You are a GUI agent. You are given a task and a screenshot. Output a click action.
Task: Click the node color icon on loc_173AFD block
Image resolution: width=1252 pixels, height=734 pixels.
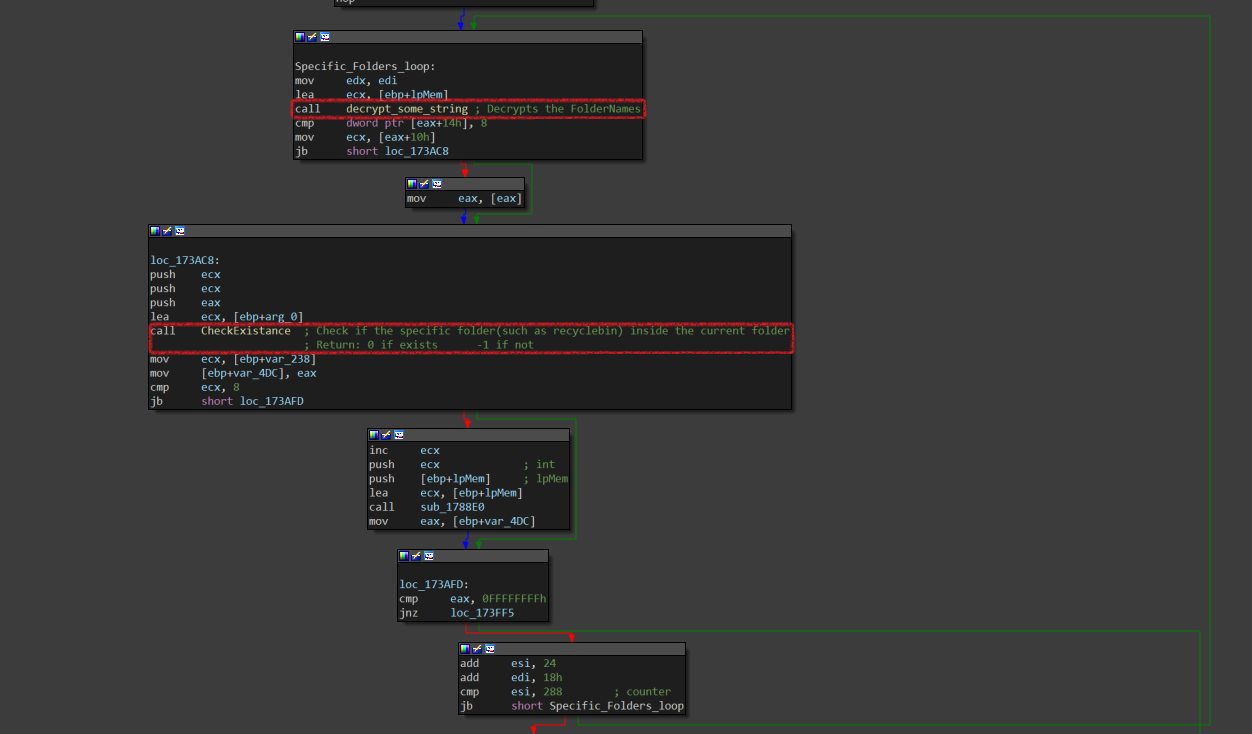click(404, 556)
